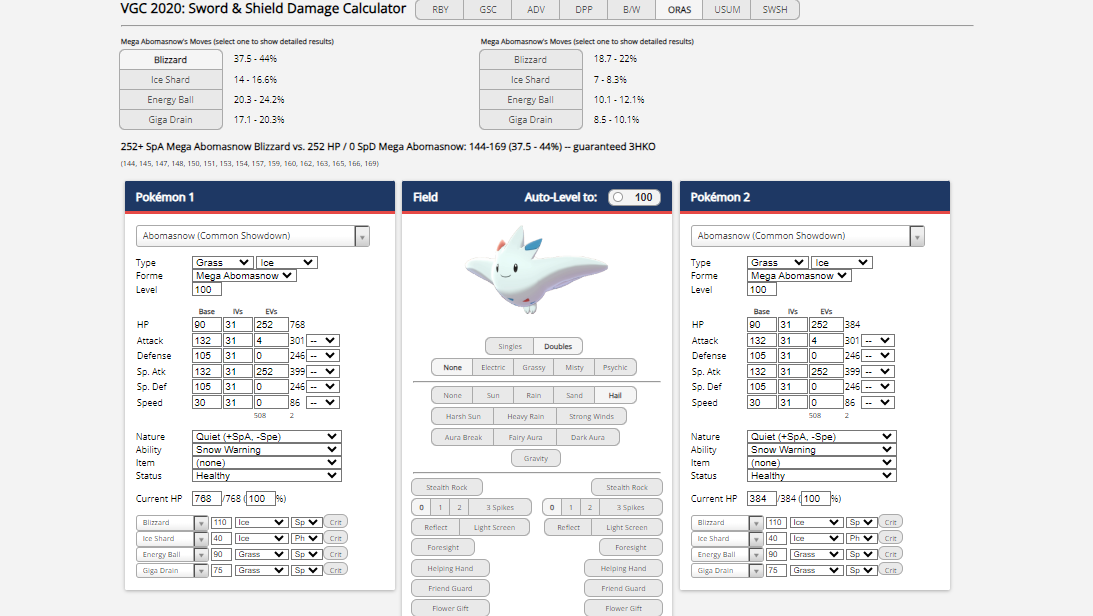Toggle Gravity field effect
The image size is (1093, 616).
point(536,458)
